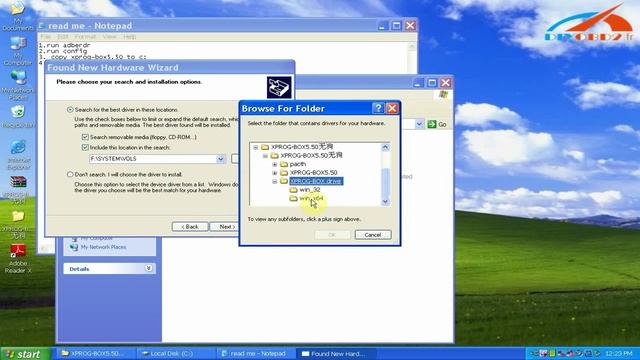Screen dimensions: 640x360
Task: Click the Notepad title bar icon
Action: (x=42, y=26)
